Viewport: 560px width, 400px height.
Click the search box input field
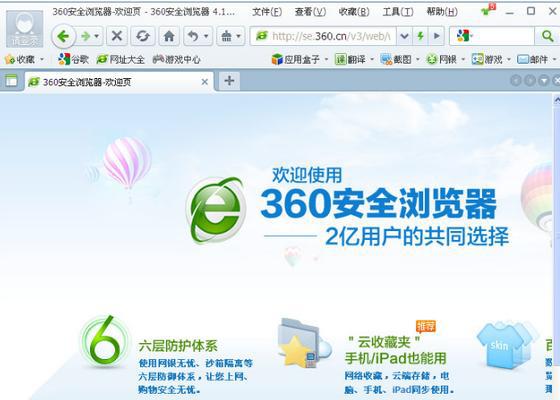click(504, 36)
